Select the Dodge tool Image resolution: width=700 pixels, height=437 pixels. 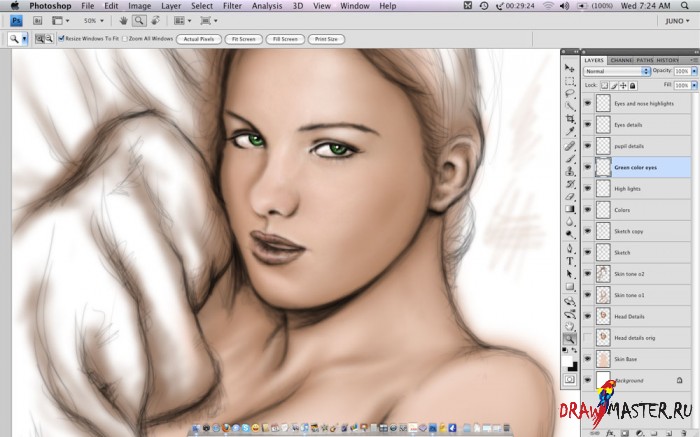pyautogui.click(x=570, y=233)
